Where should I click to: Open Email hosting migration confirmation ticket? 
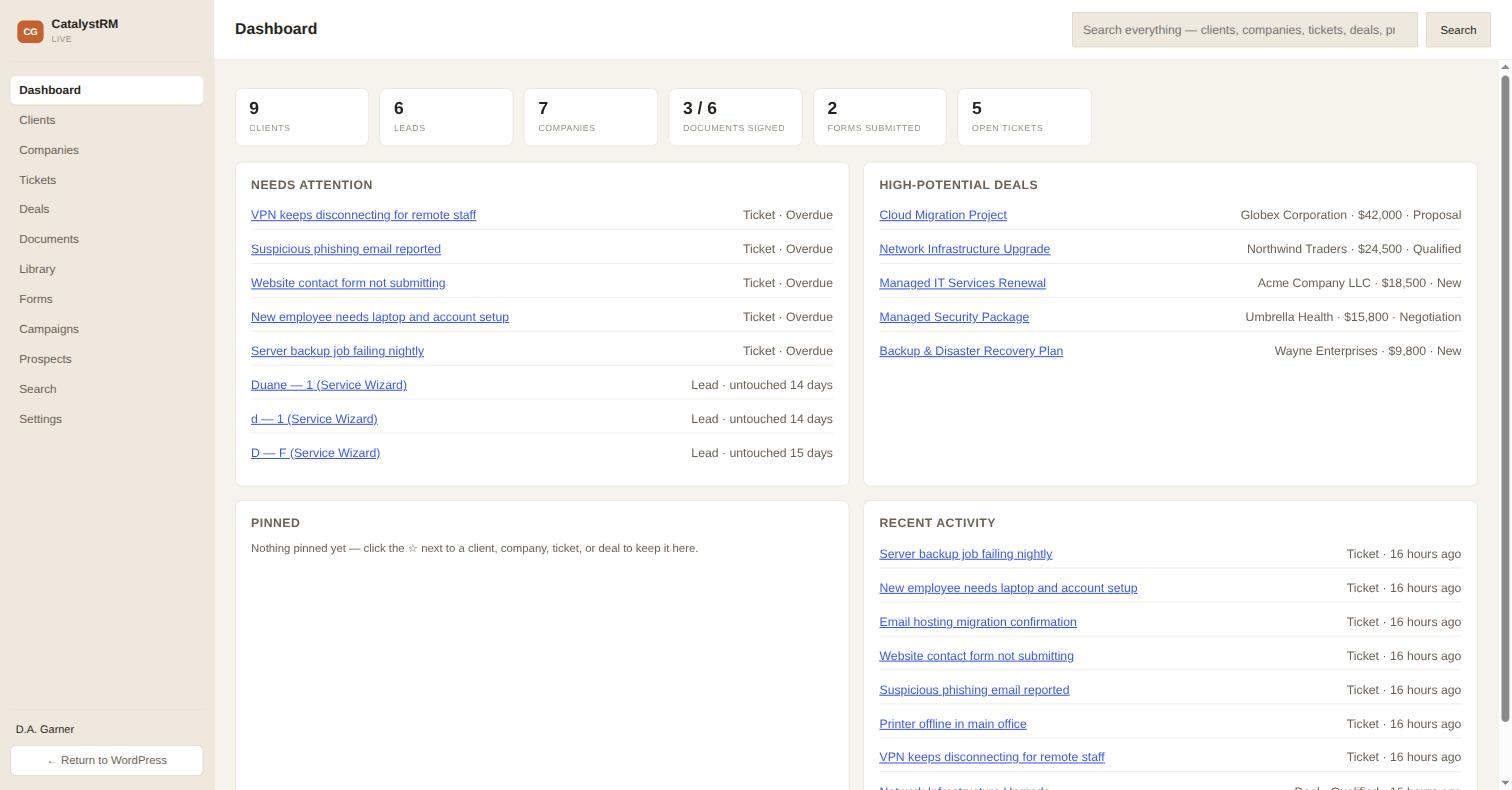(978, 622)
